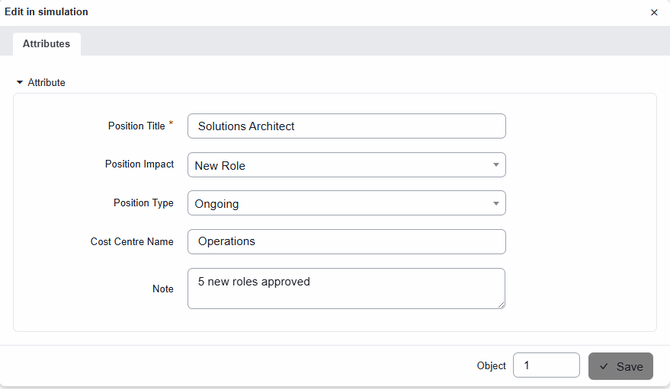Click the Cost Centre Name label
670x389 pixels.
[132, 242]
